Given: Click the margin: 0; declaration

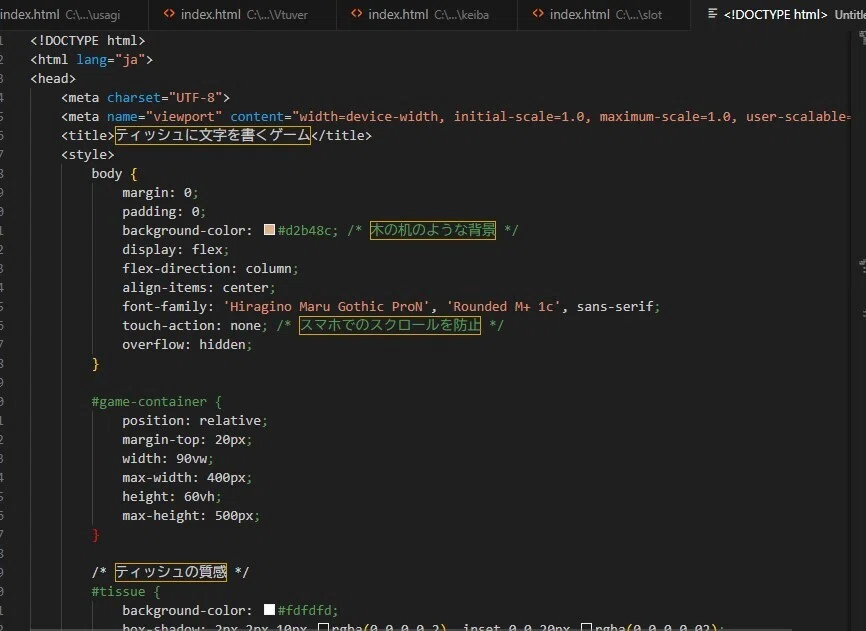Looking at the screenshot, I should tap(160, 193).
